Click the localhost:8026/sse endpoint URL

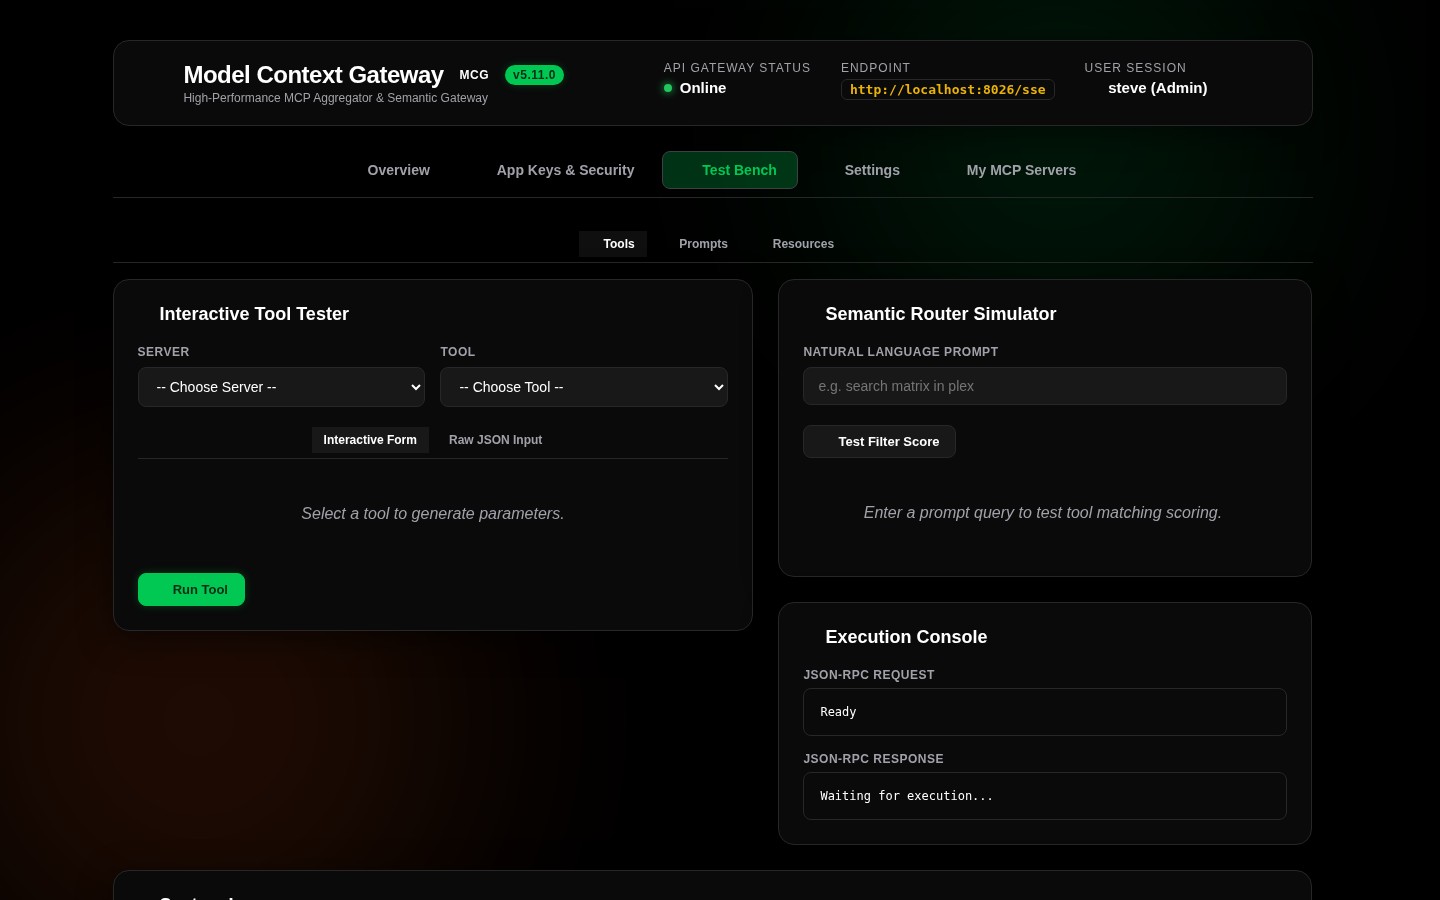[x=947, y=89]
